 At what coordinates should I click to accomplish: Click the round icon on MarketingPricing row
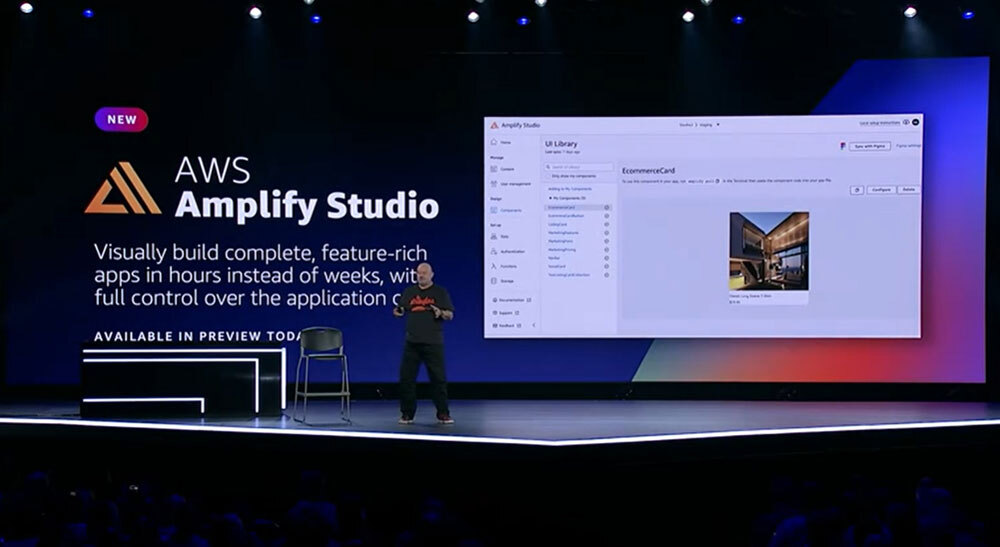coord(607,250)
